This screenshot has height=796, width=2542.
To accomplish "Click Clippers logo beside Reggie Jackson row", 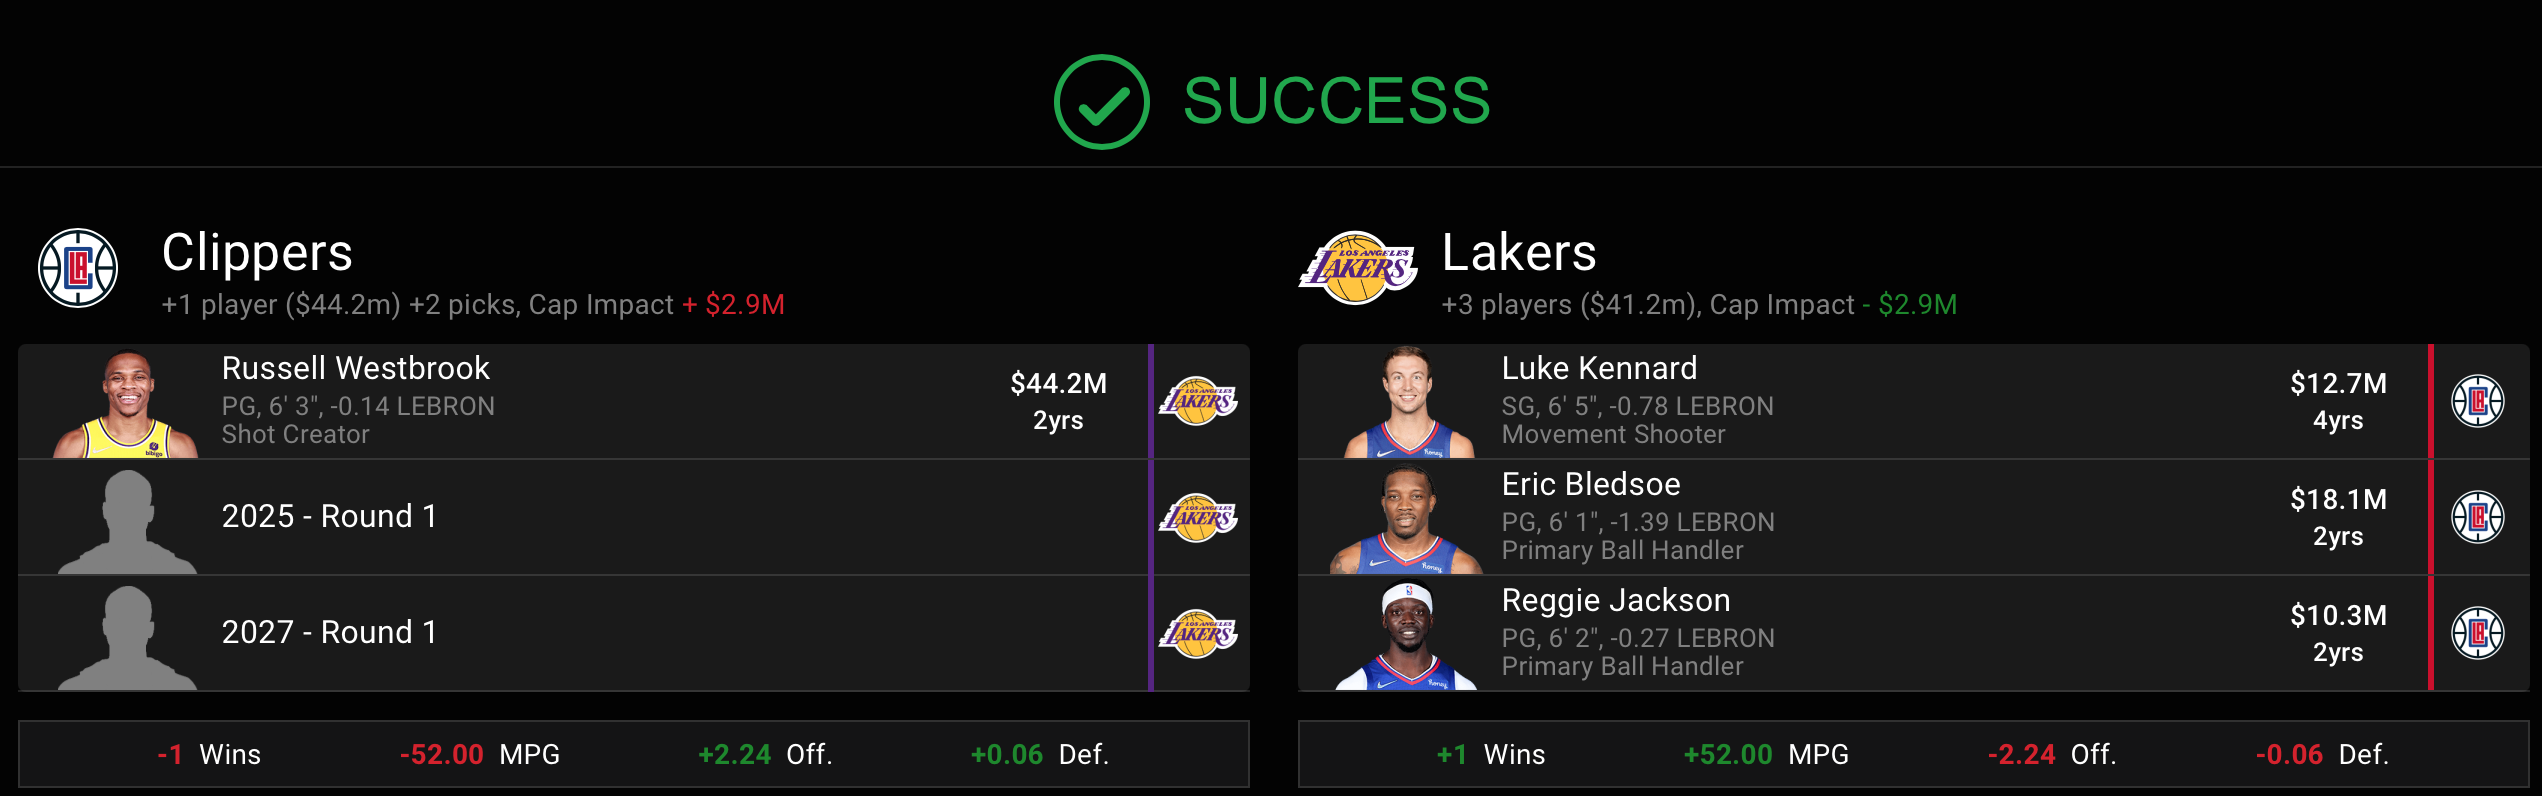I will (2478, 633).
